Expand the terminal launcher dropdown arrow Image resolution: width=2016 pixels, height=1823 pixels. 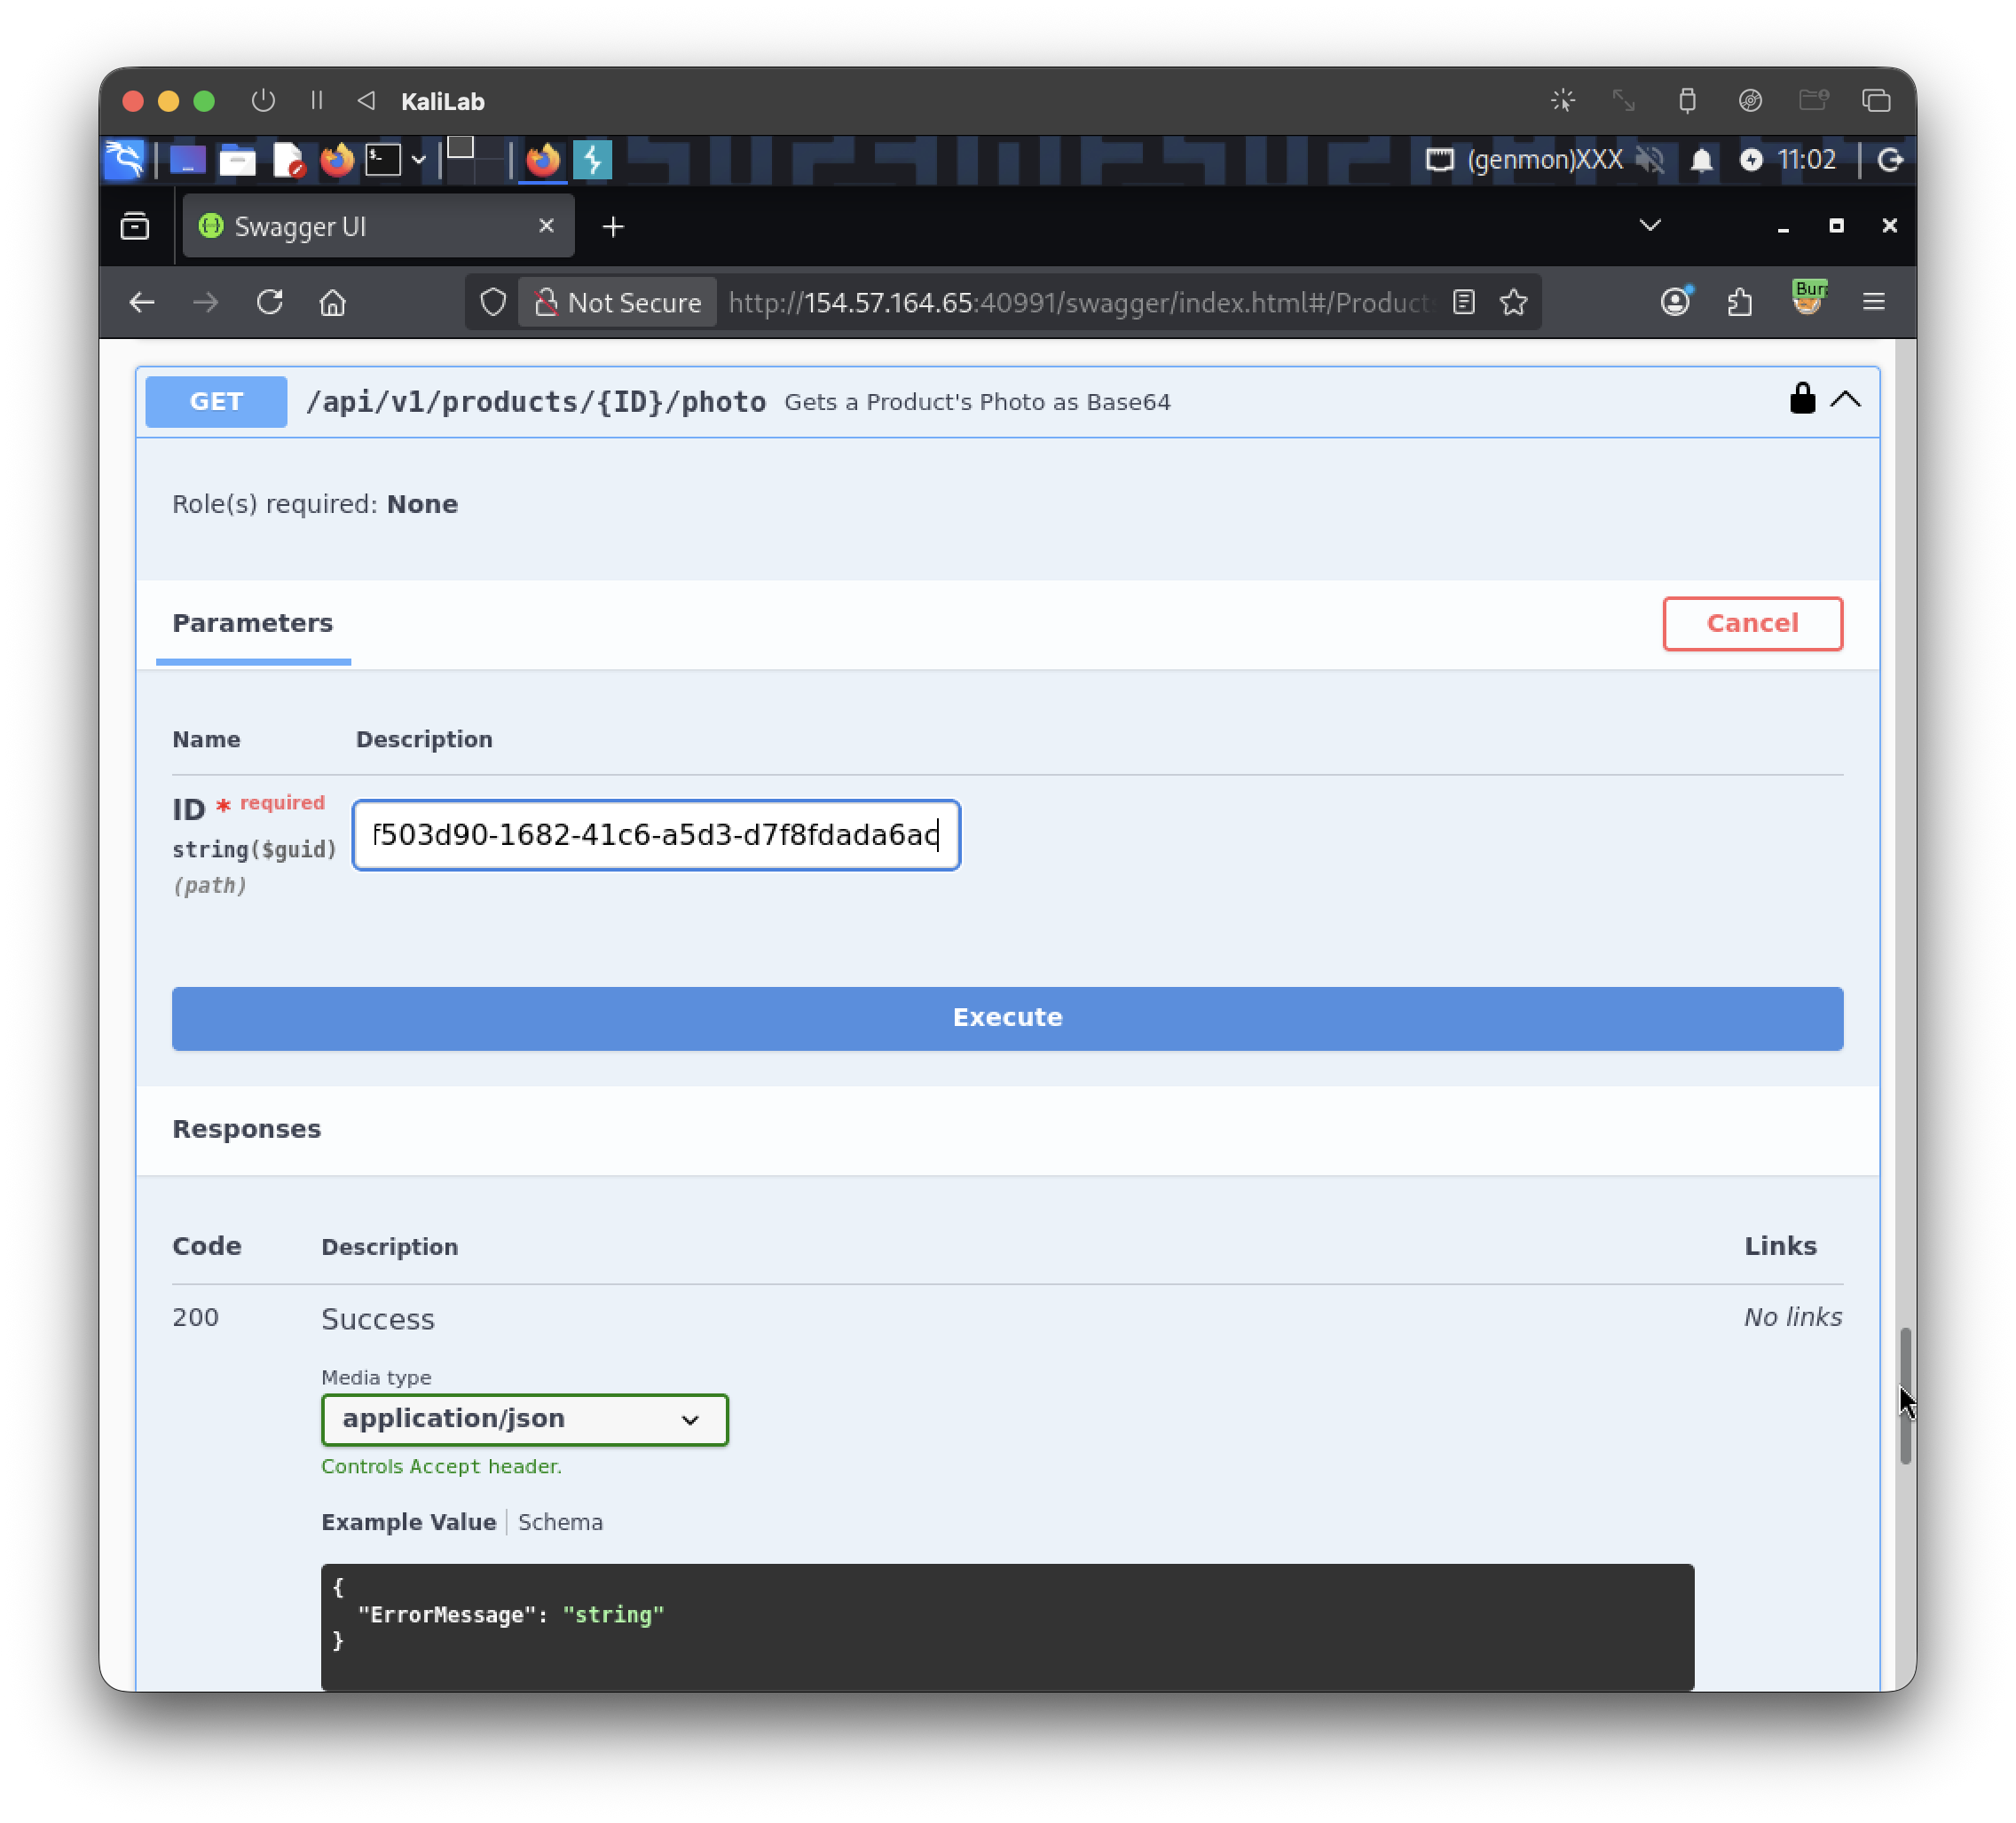pyautogui.click(x=419, y=160)
